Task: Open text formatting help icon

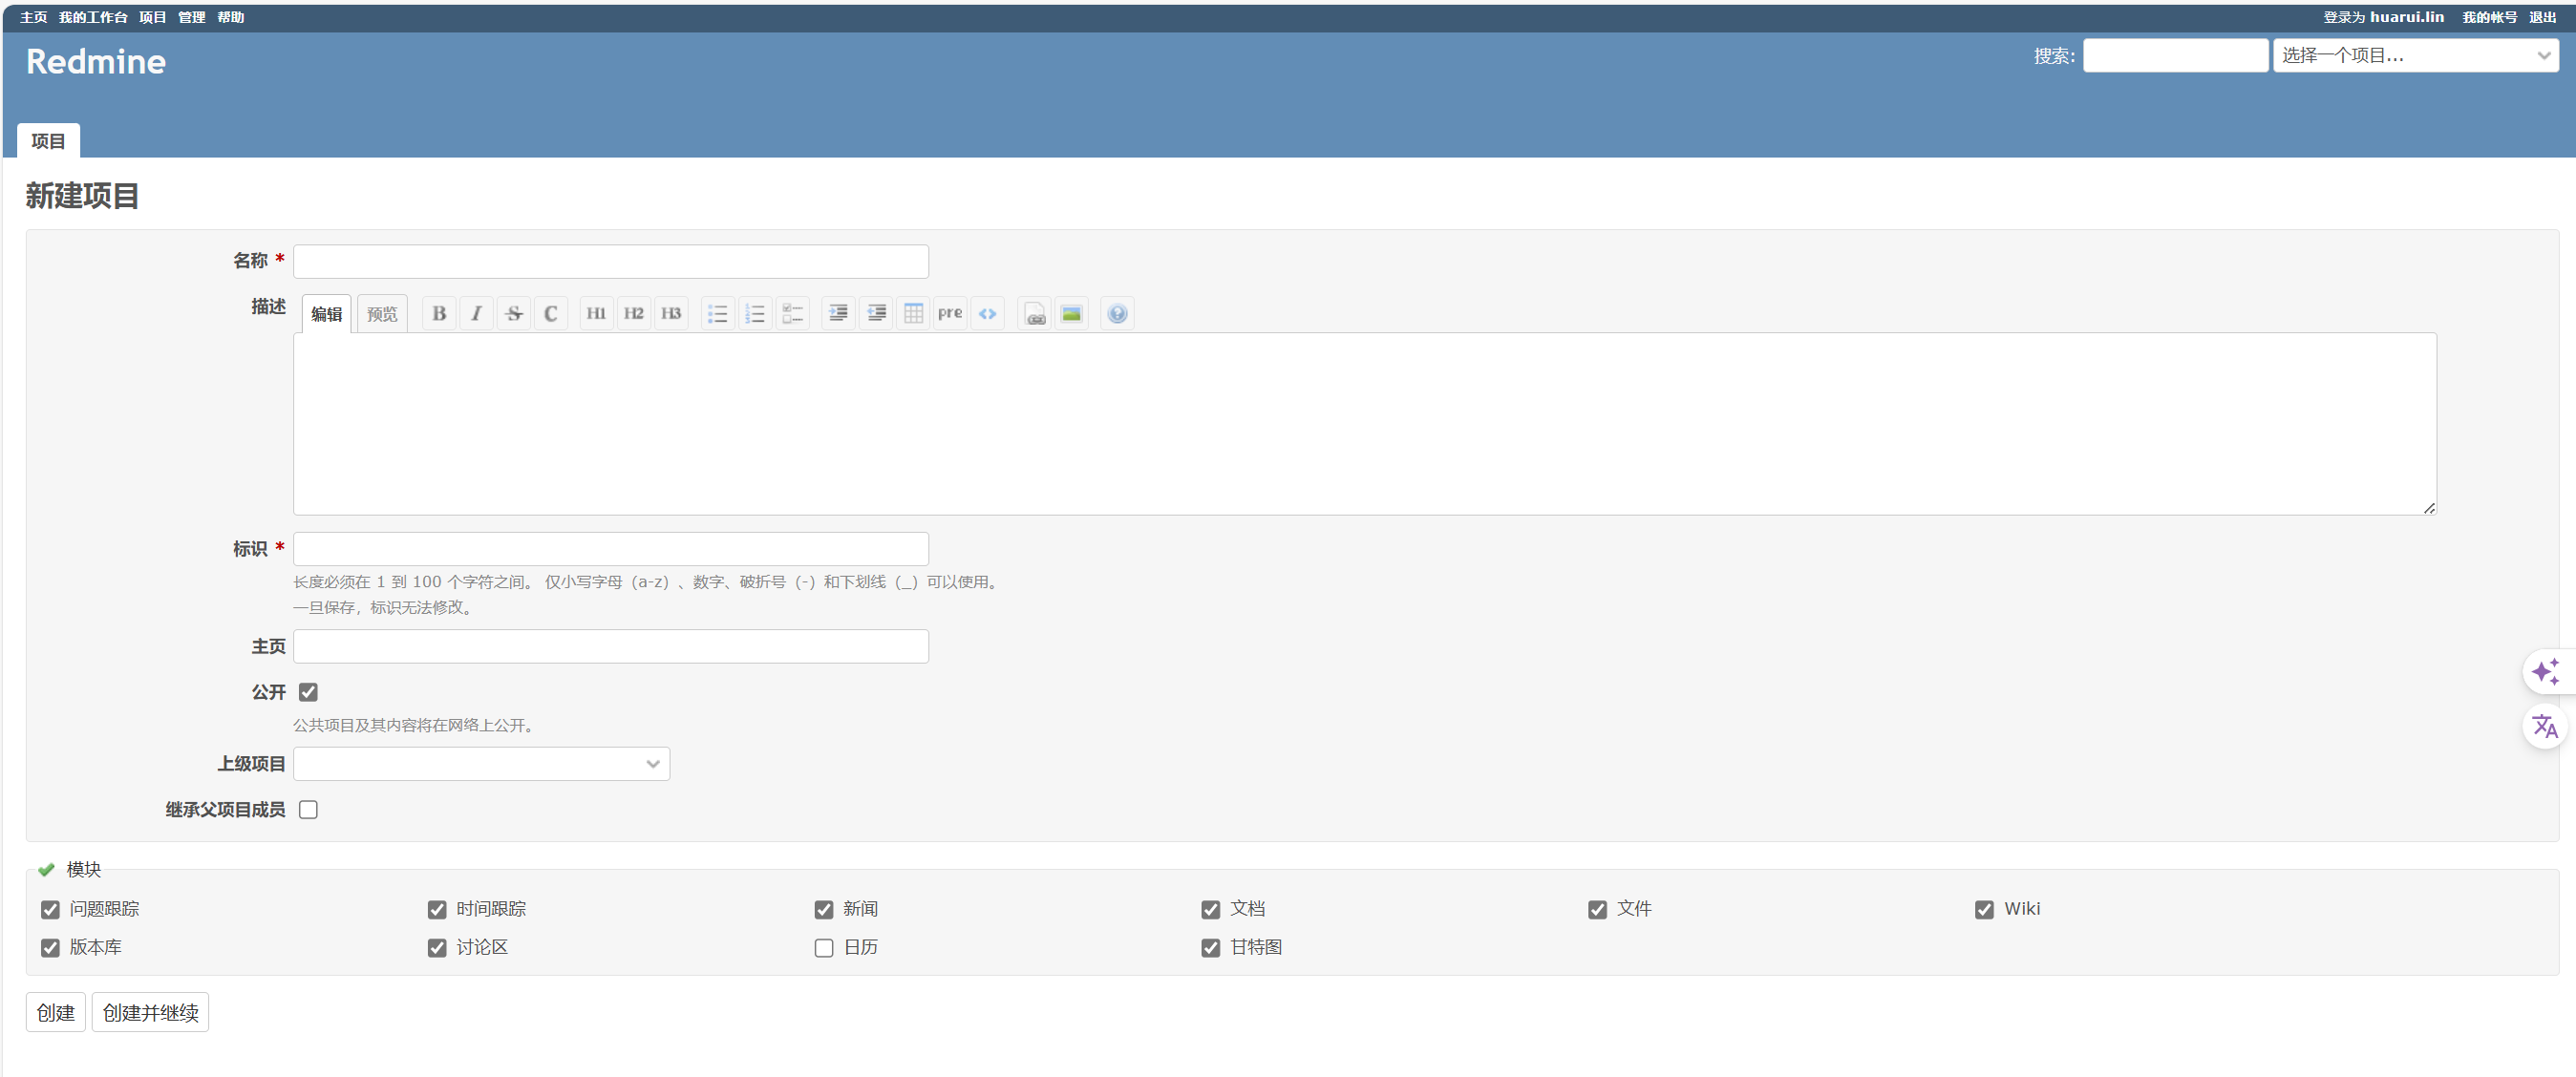Action: [x=1117, y=313]
